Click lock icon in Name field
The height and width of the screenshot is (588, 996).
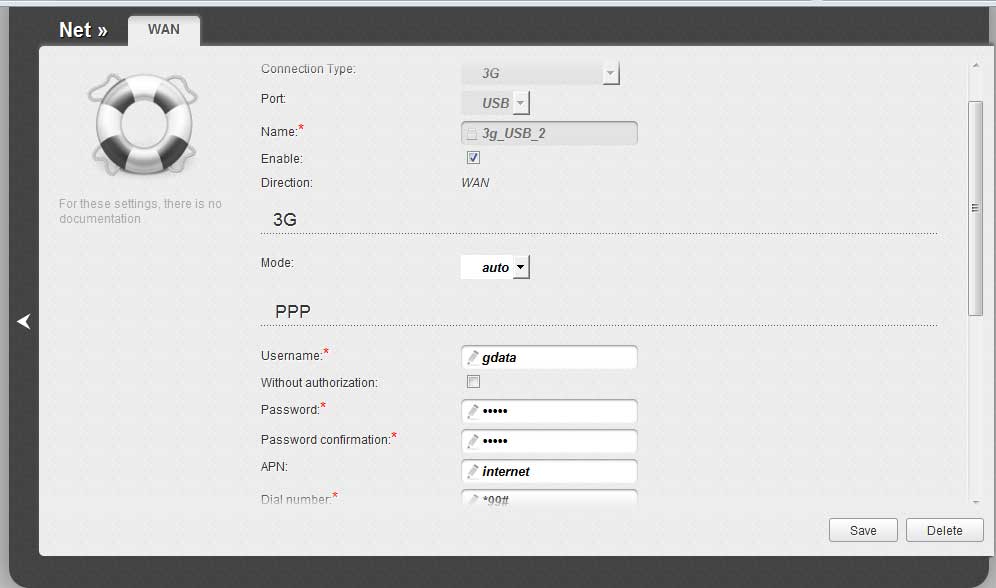click(x=471, y=133)
